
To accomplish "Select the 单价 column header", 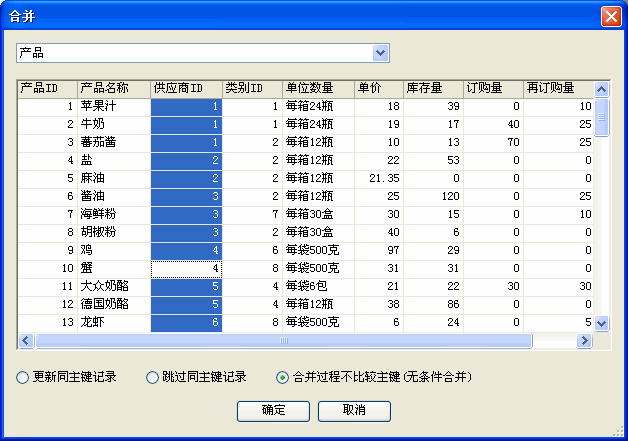I will (379, 88).
